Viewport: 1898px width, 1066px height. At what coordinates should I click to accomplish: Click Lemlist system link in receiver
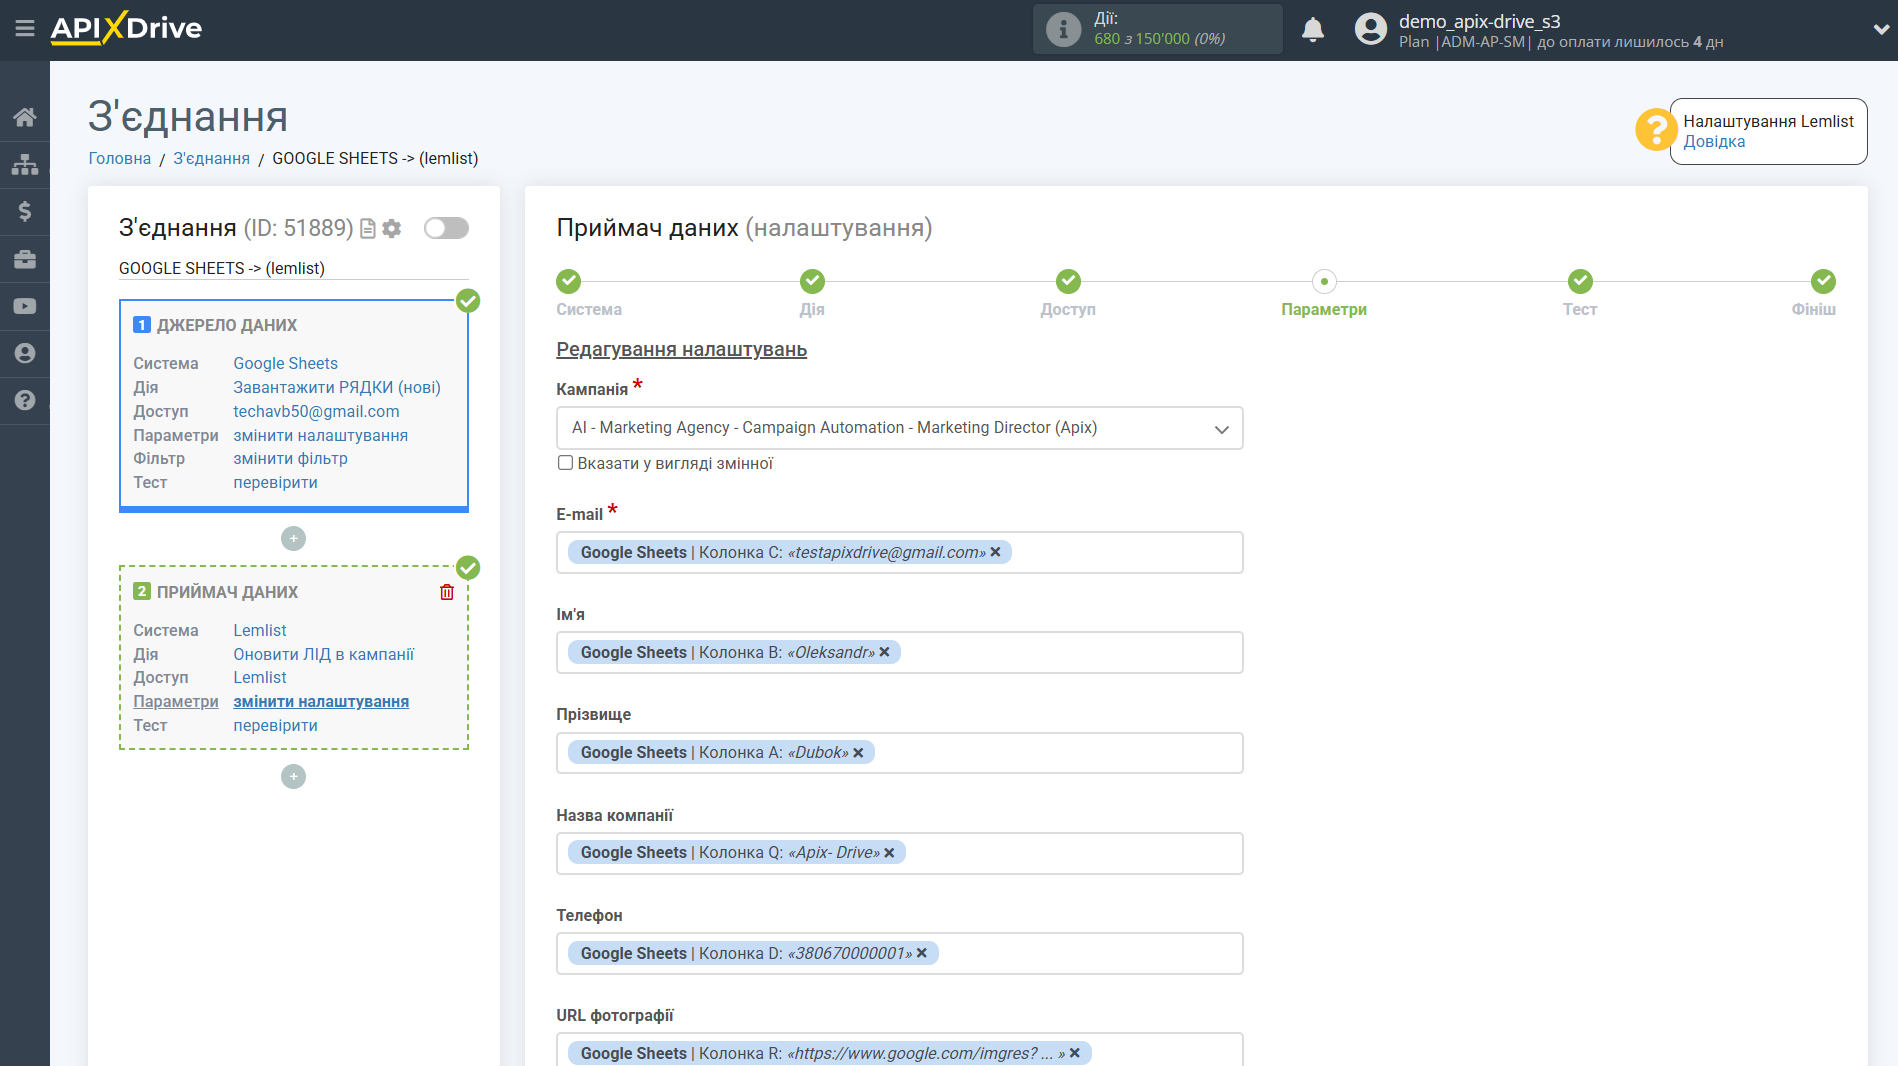[x=260, y=630]
